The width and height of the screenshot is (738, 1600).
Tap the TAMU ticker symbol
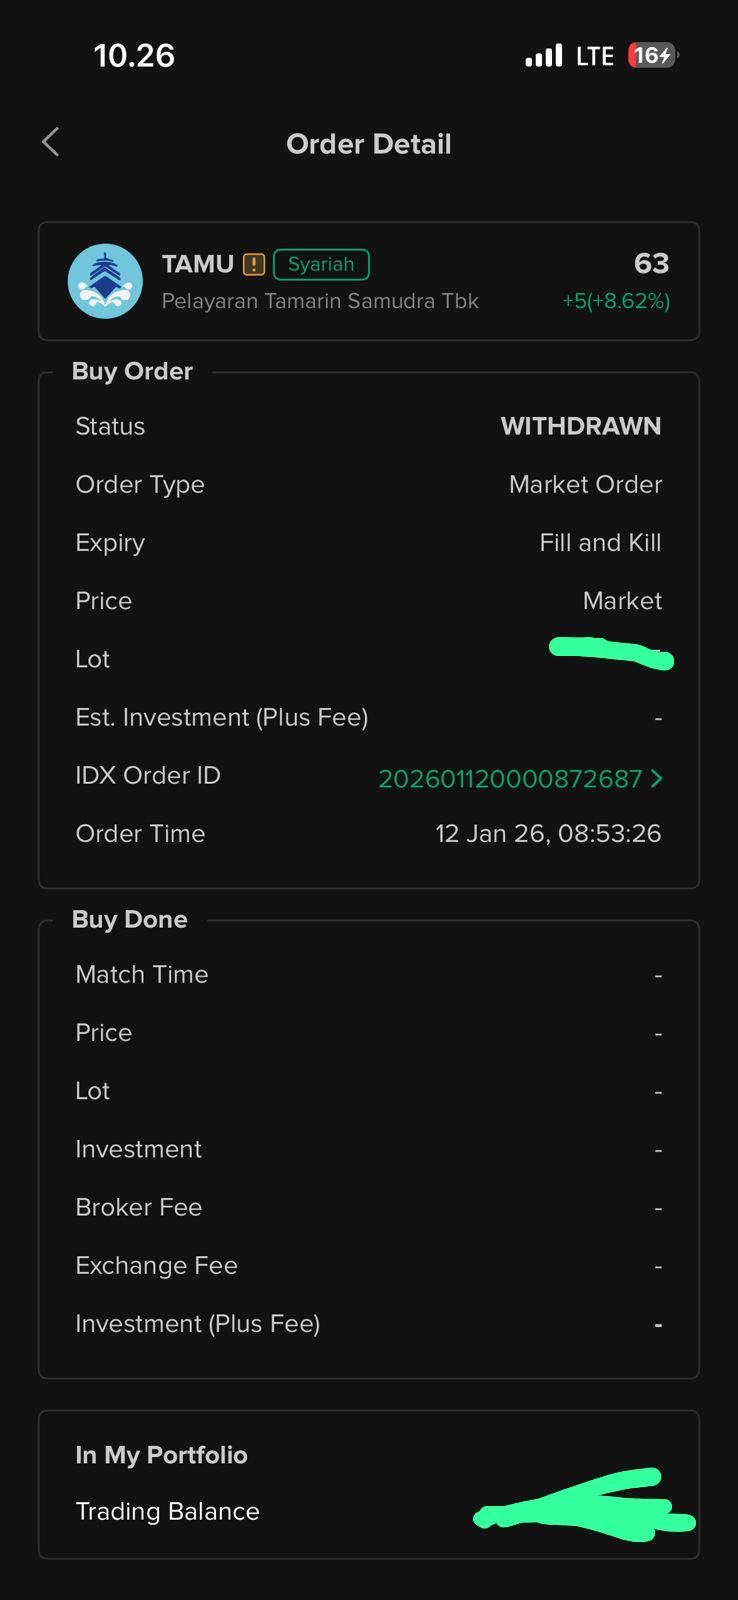point(198,264)
